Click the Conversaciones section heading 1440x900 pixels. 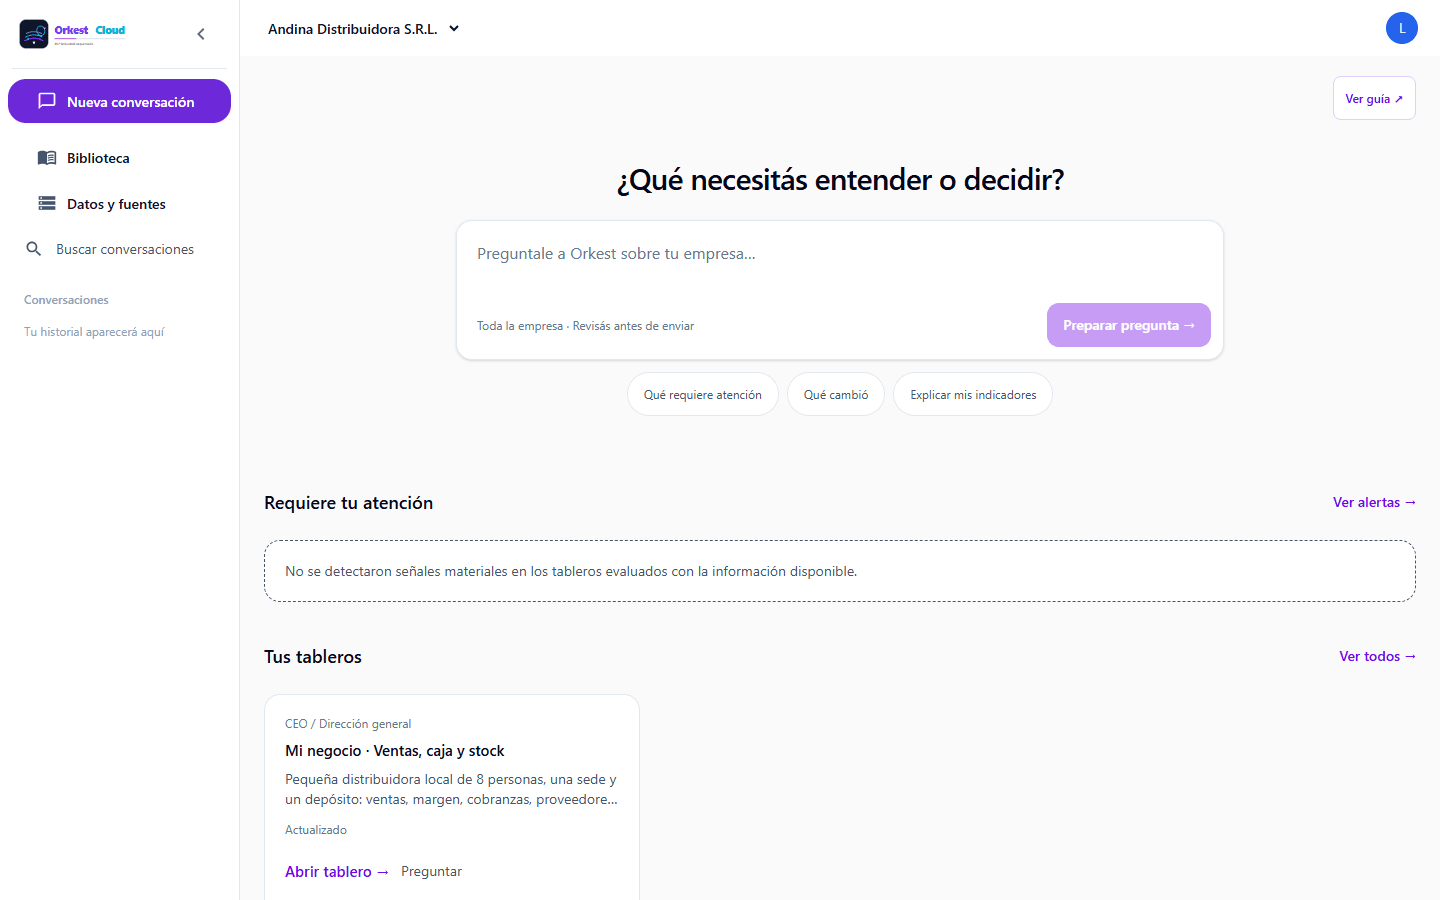tap(66, 300)
